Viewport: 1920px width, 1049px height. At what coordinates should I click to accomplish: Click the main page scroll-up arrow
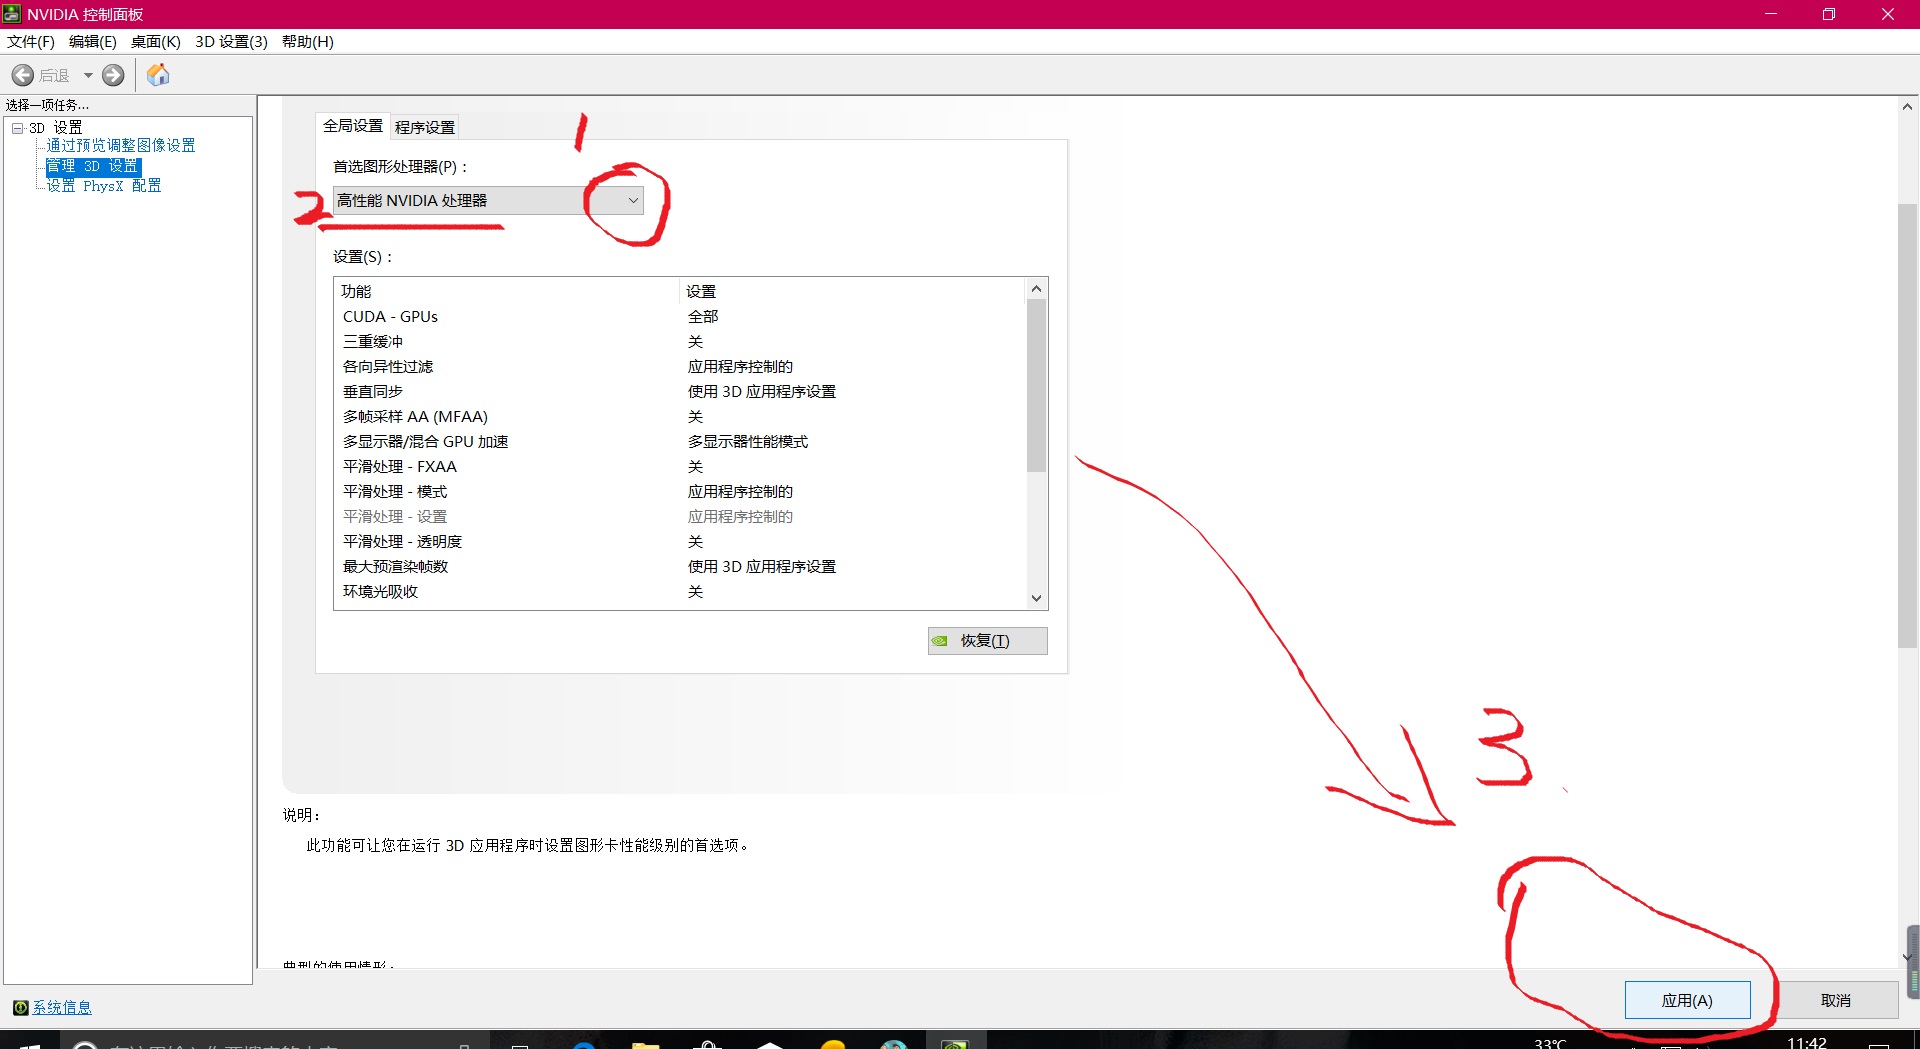pos(1907,106)
